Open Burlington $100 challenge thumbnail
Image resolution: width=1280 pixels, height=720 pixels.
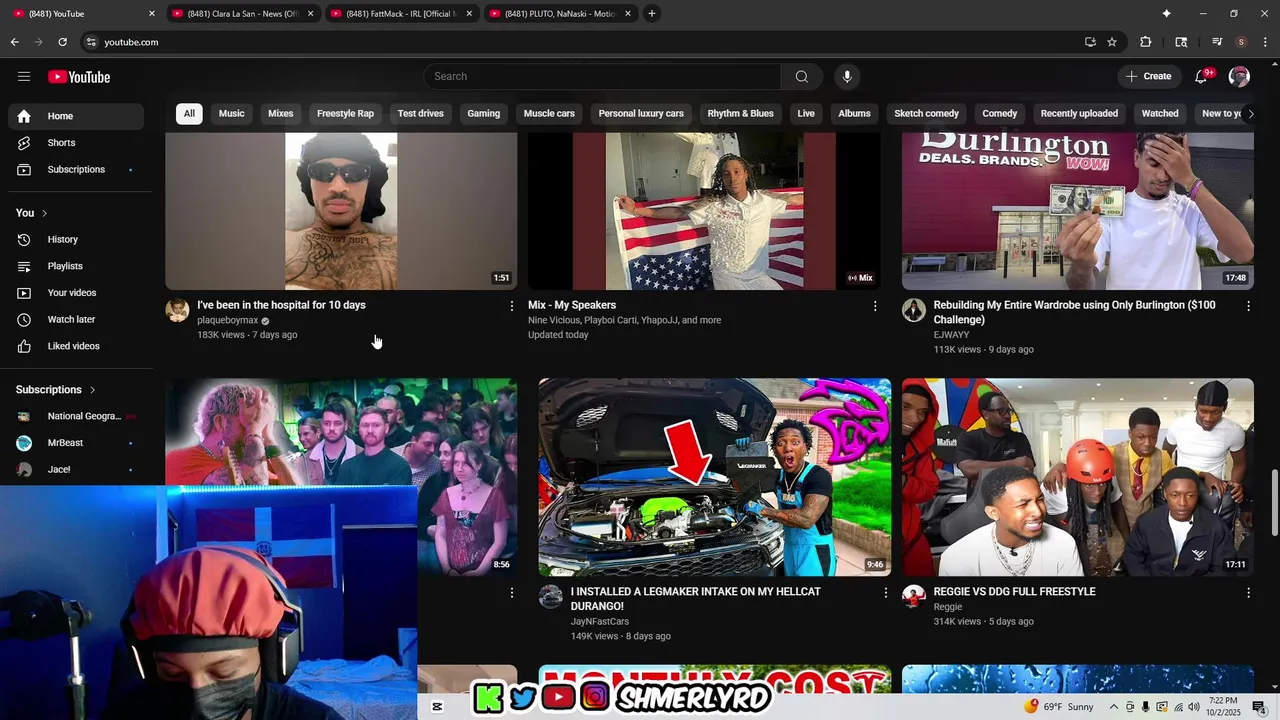coord(1078,211)
